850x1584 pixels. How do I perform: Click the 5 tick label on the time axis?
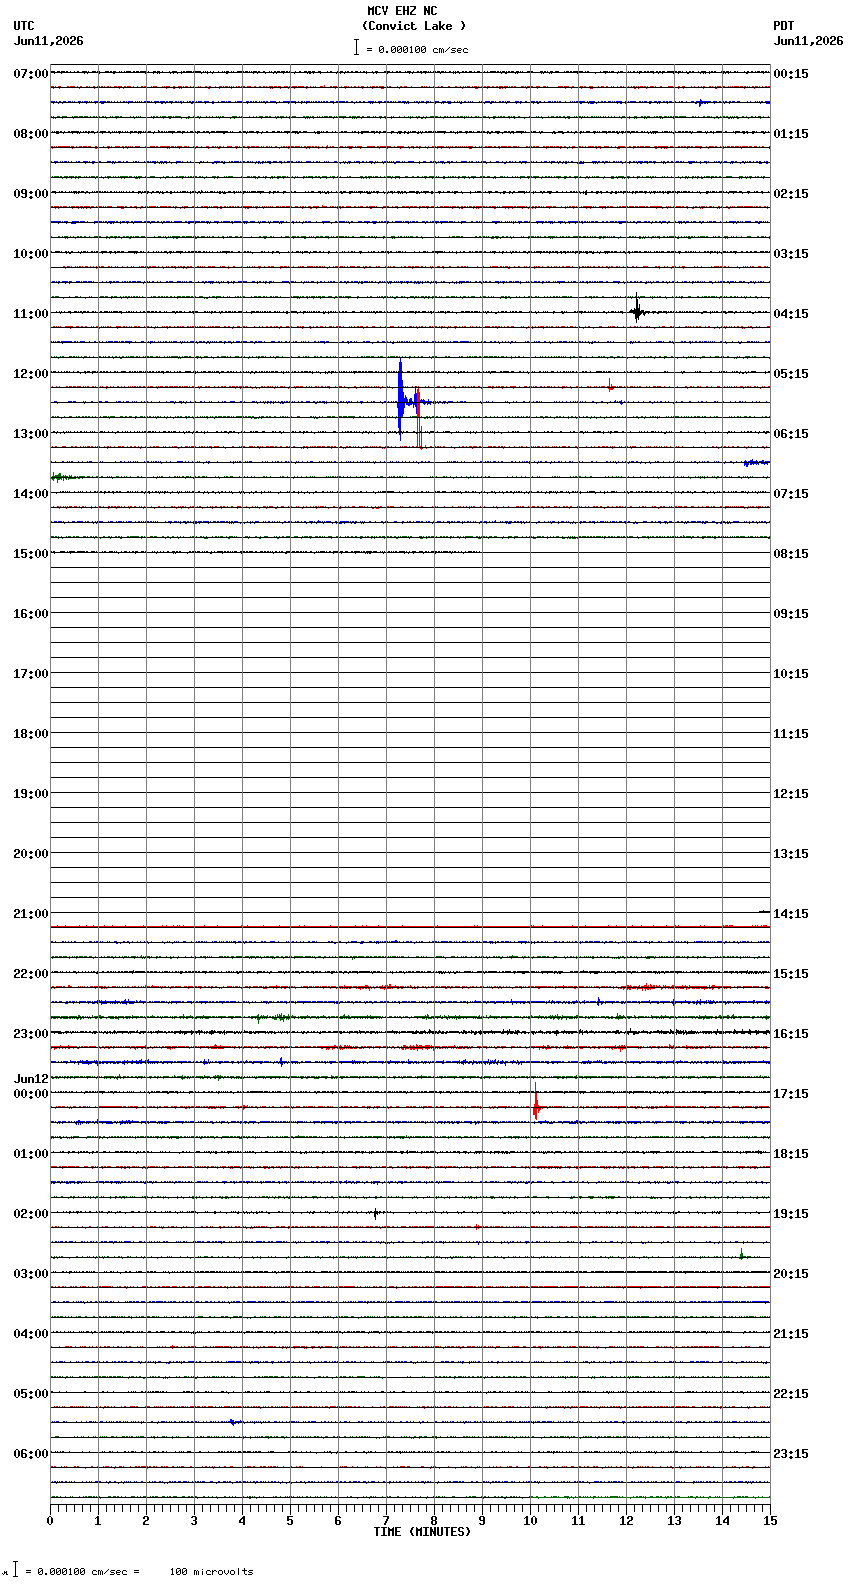click(290, 1521)
